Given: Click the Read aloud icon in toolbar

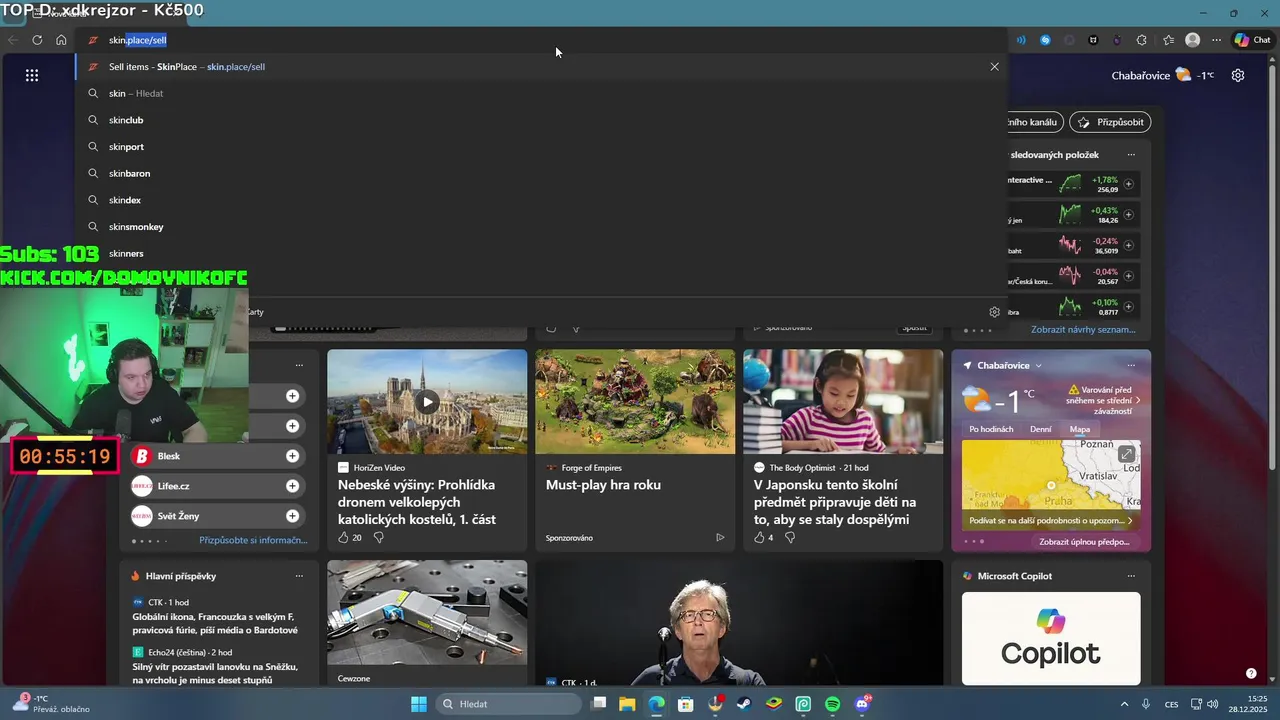Looking at the screenshot, I should [x=1021, y=40].
